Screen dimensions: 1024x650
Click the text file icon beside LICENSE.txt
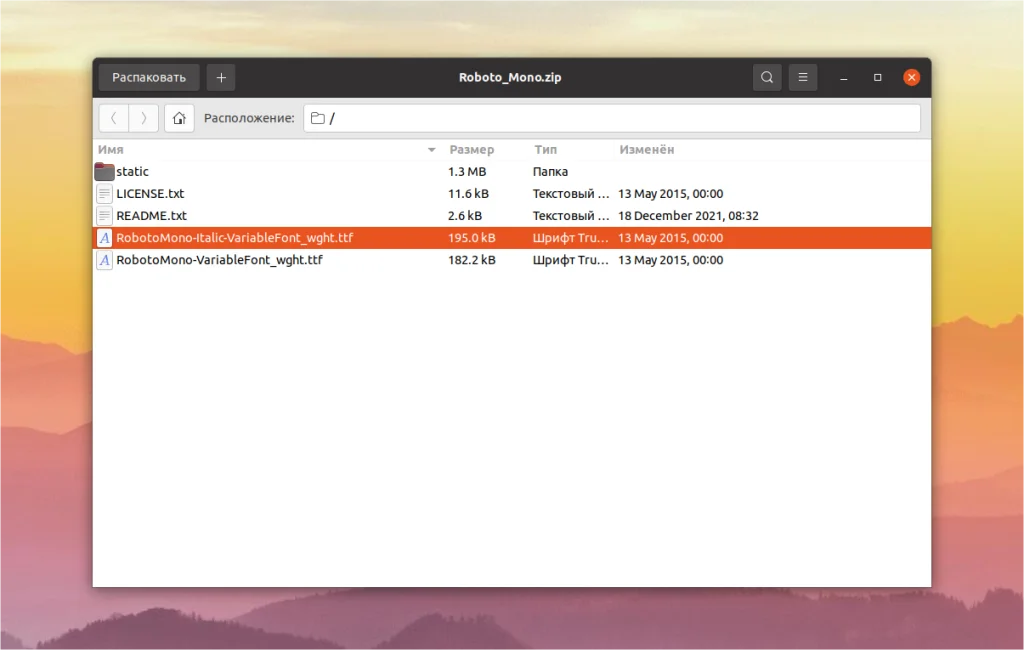coord(104,193)
